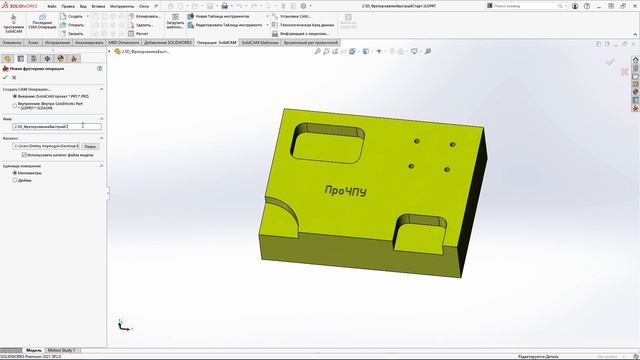Select the Миллиметры (Millimeters) units radio button
640x360 pixels.
(x=15, y=173)
